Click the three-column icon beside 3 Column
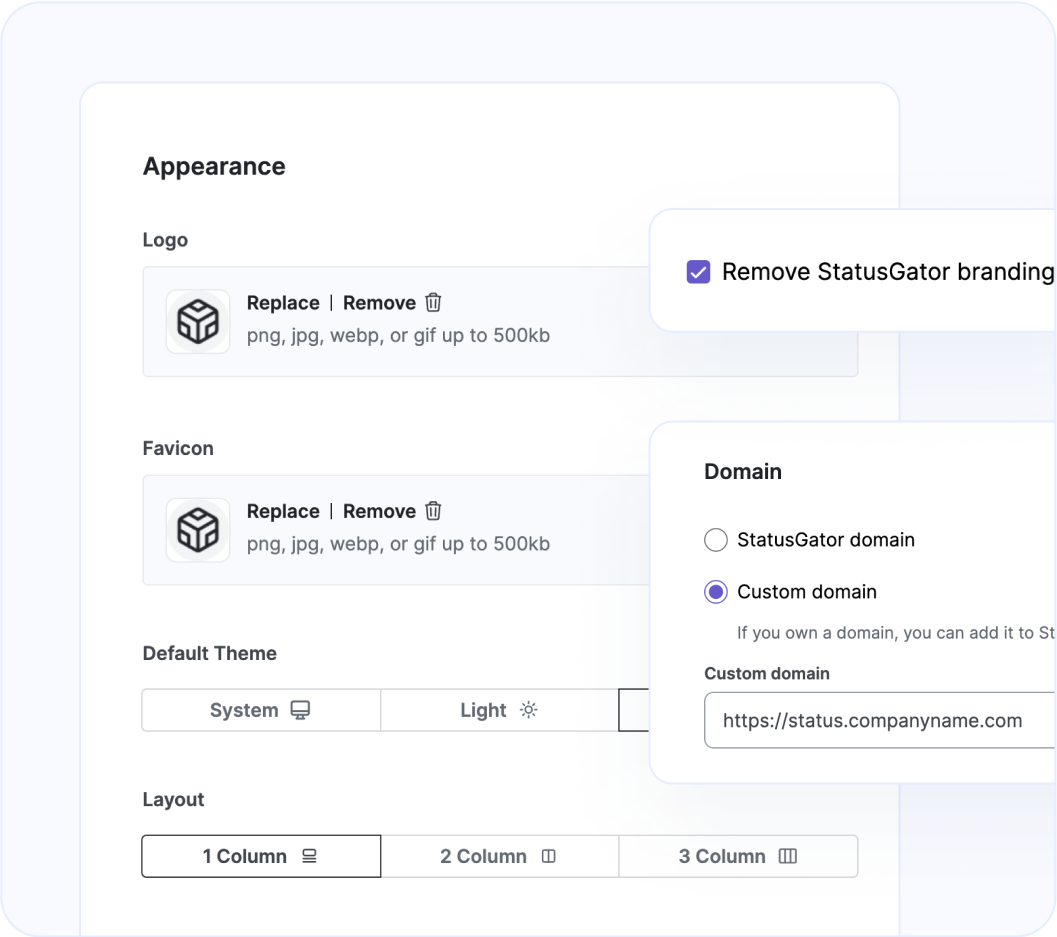 (788, 855)
